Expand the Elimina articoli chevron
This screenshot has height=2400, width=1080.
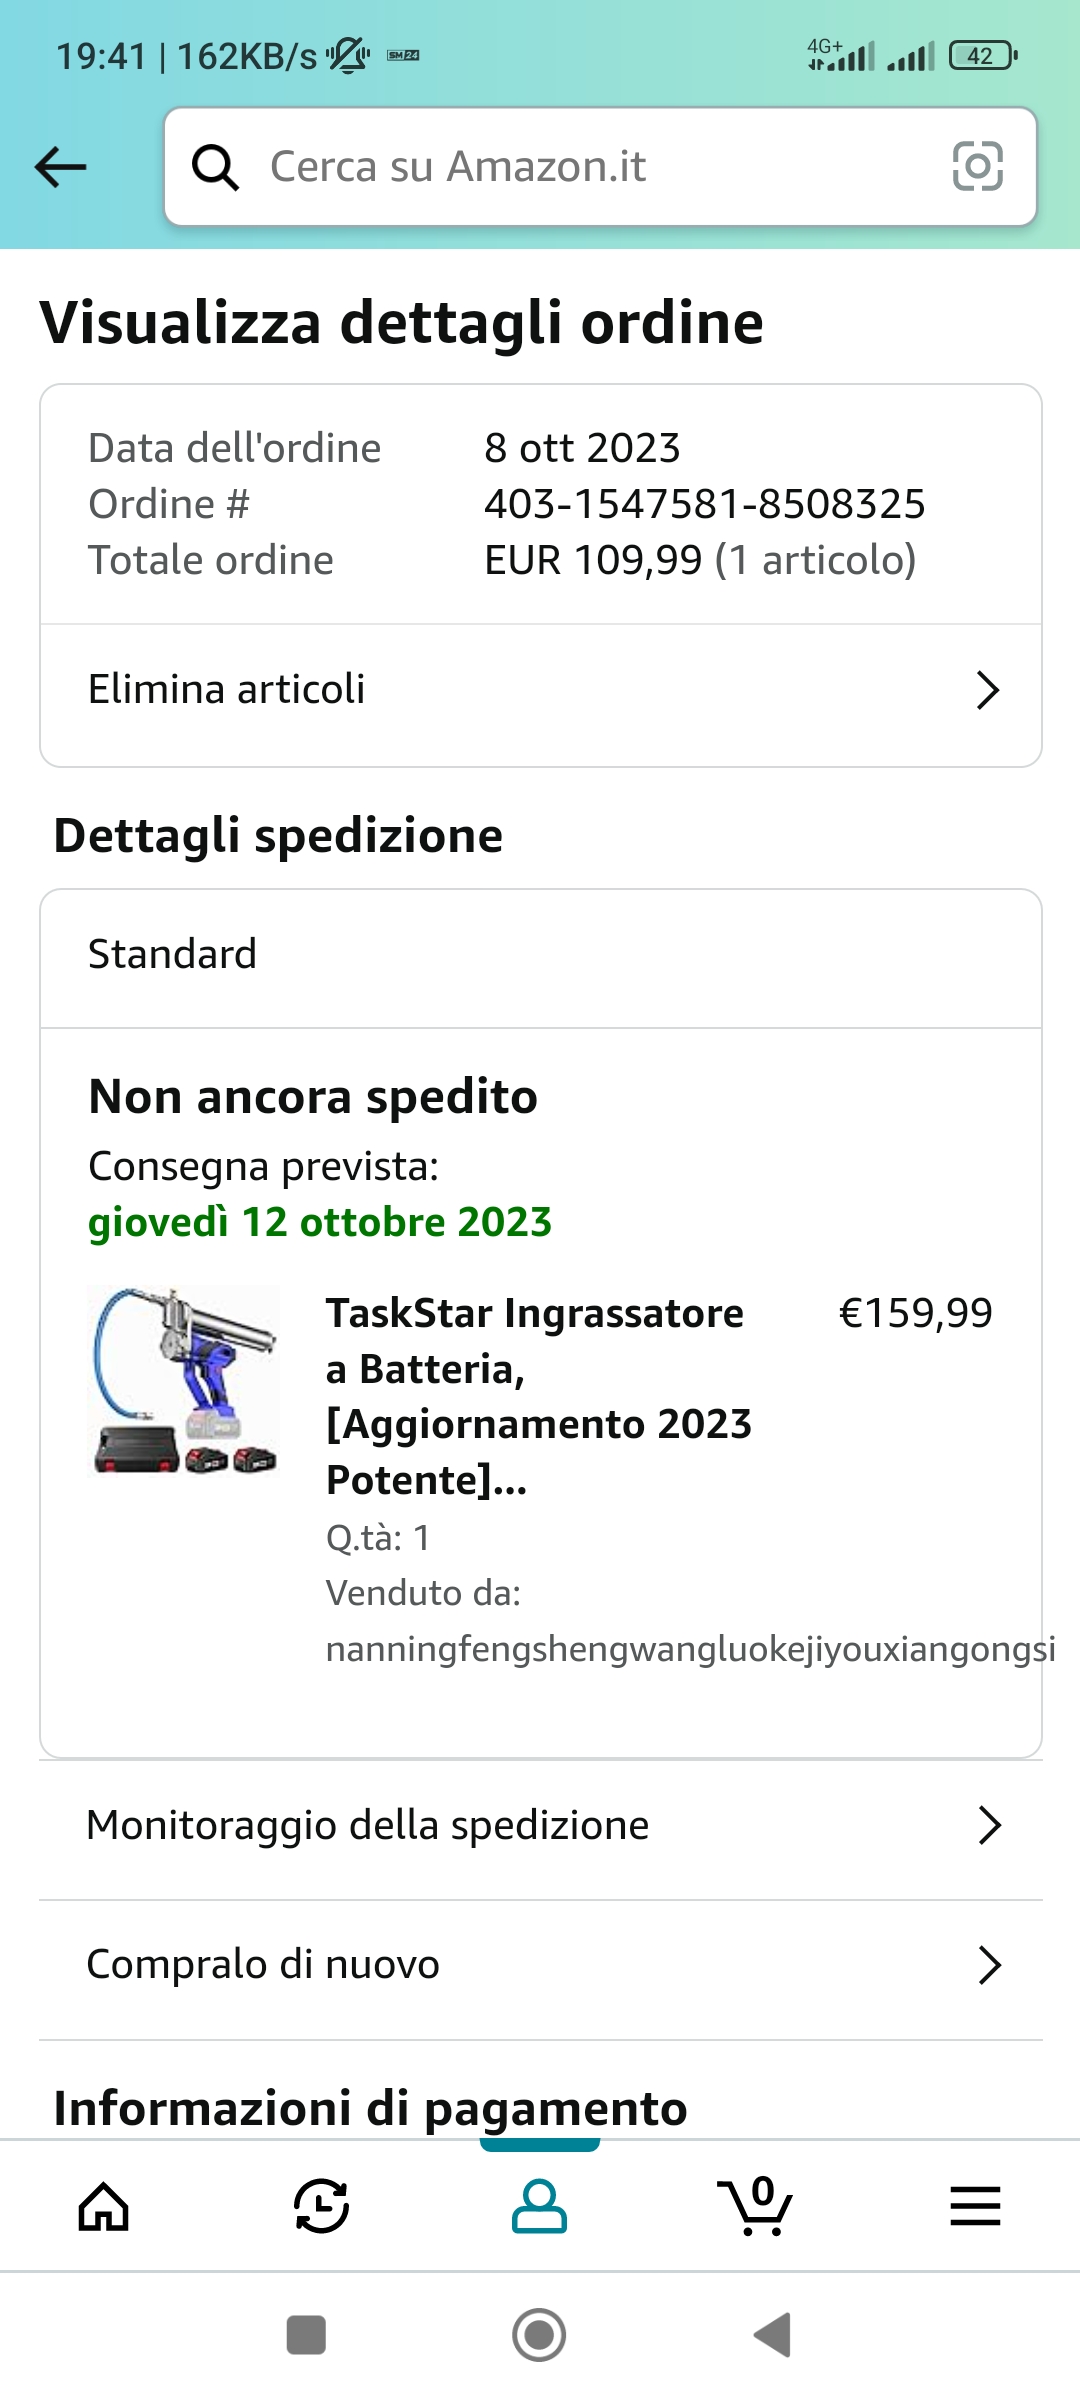(987, 690)
